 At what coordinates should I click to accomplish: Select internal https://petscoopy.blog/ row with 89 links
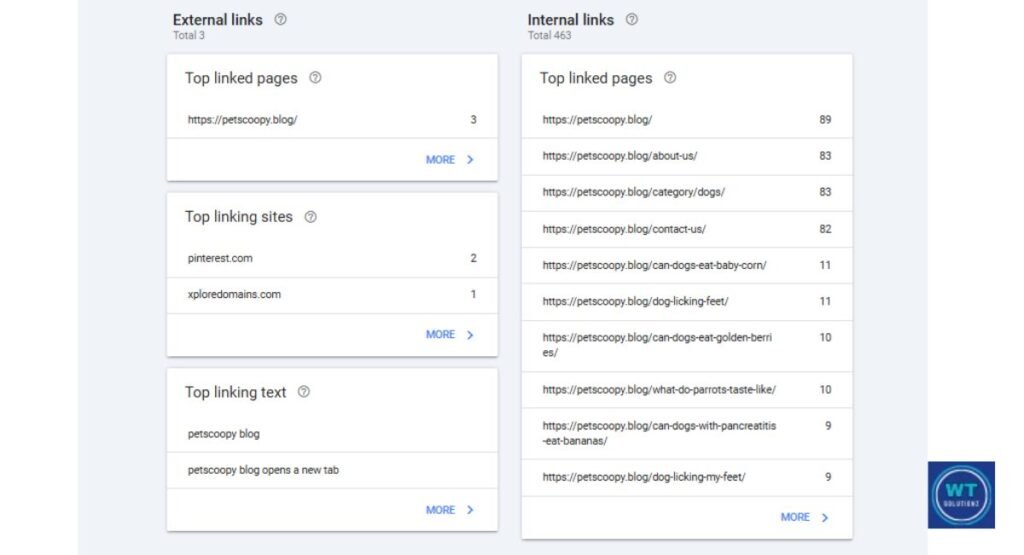(x=687, y=120)
